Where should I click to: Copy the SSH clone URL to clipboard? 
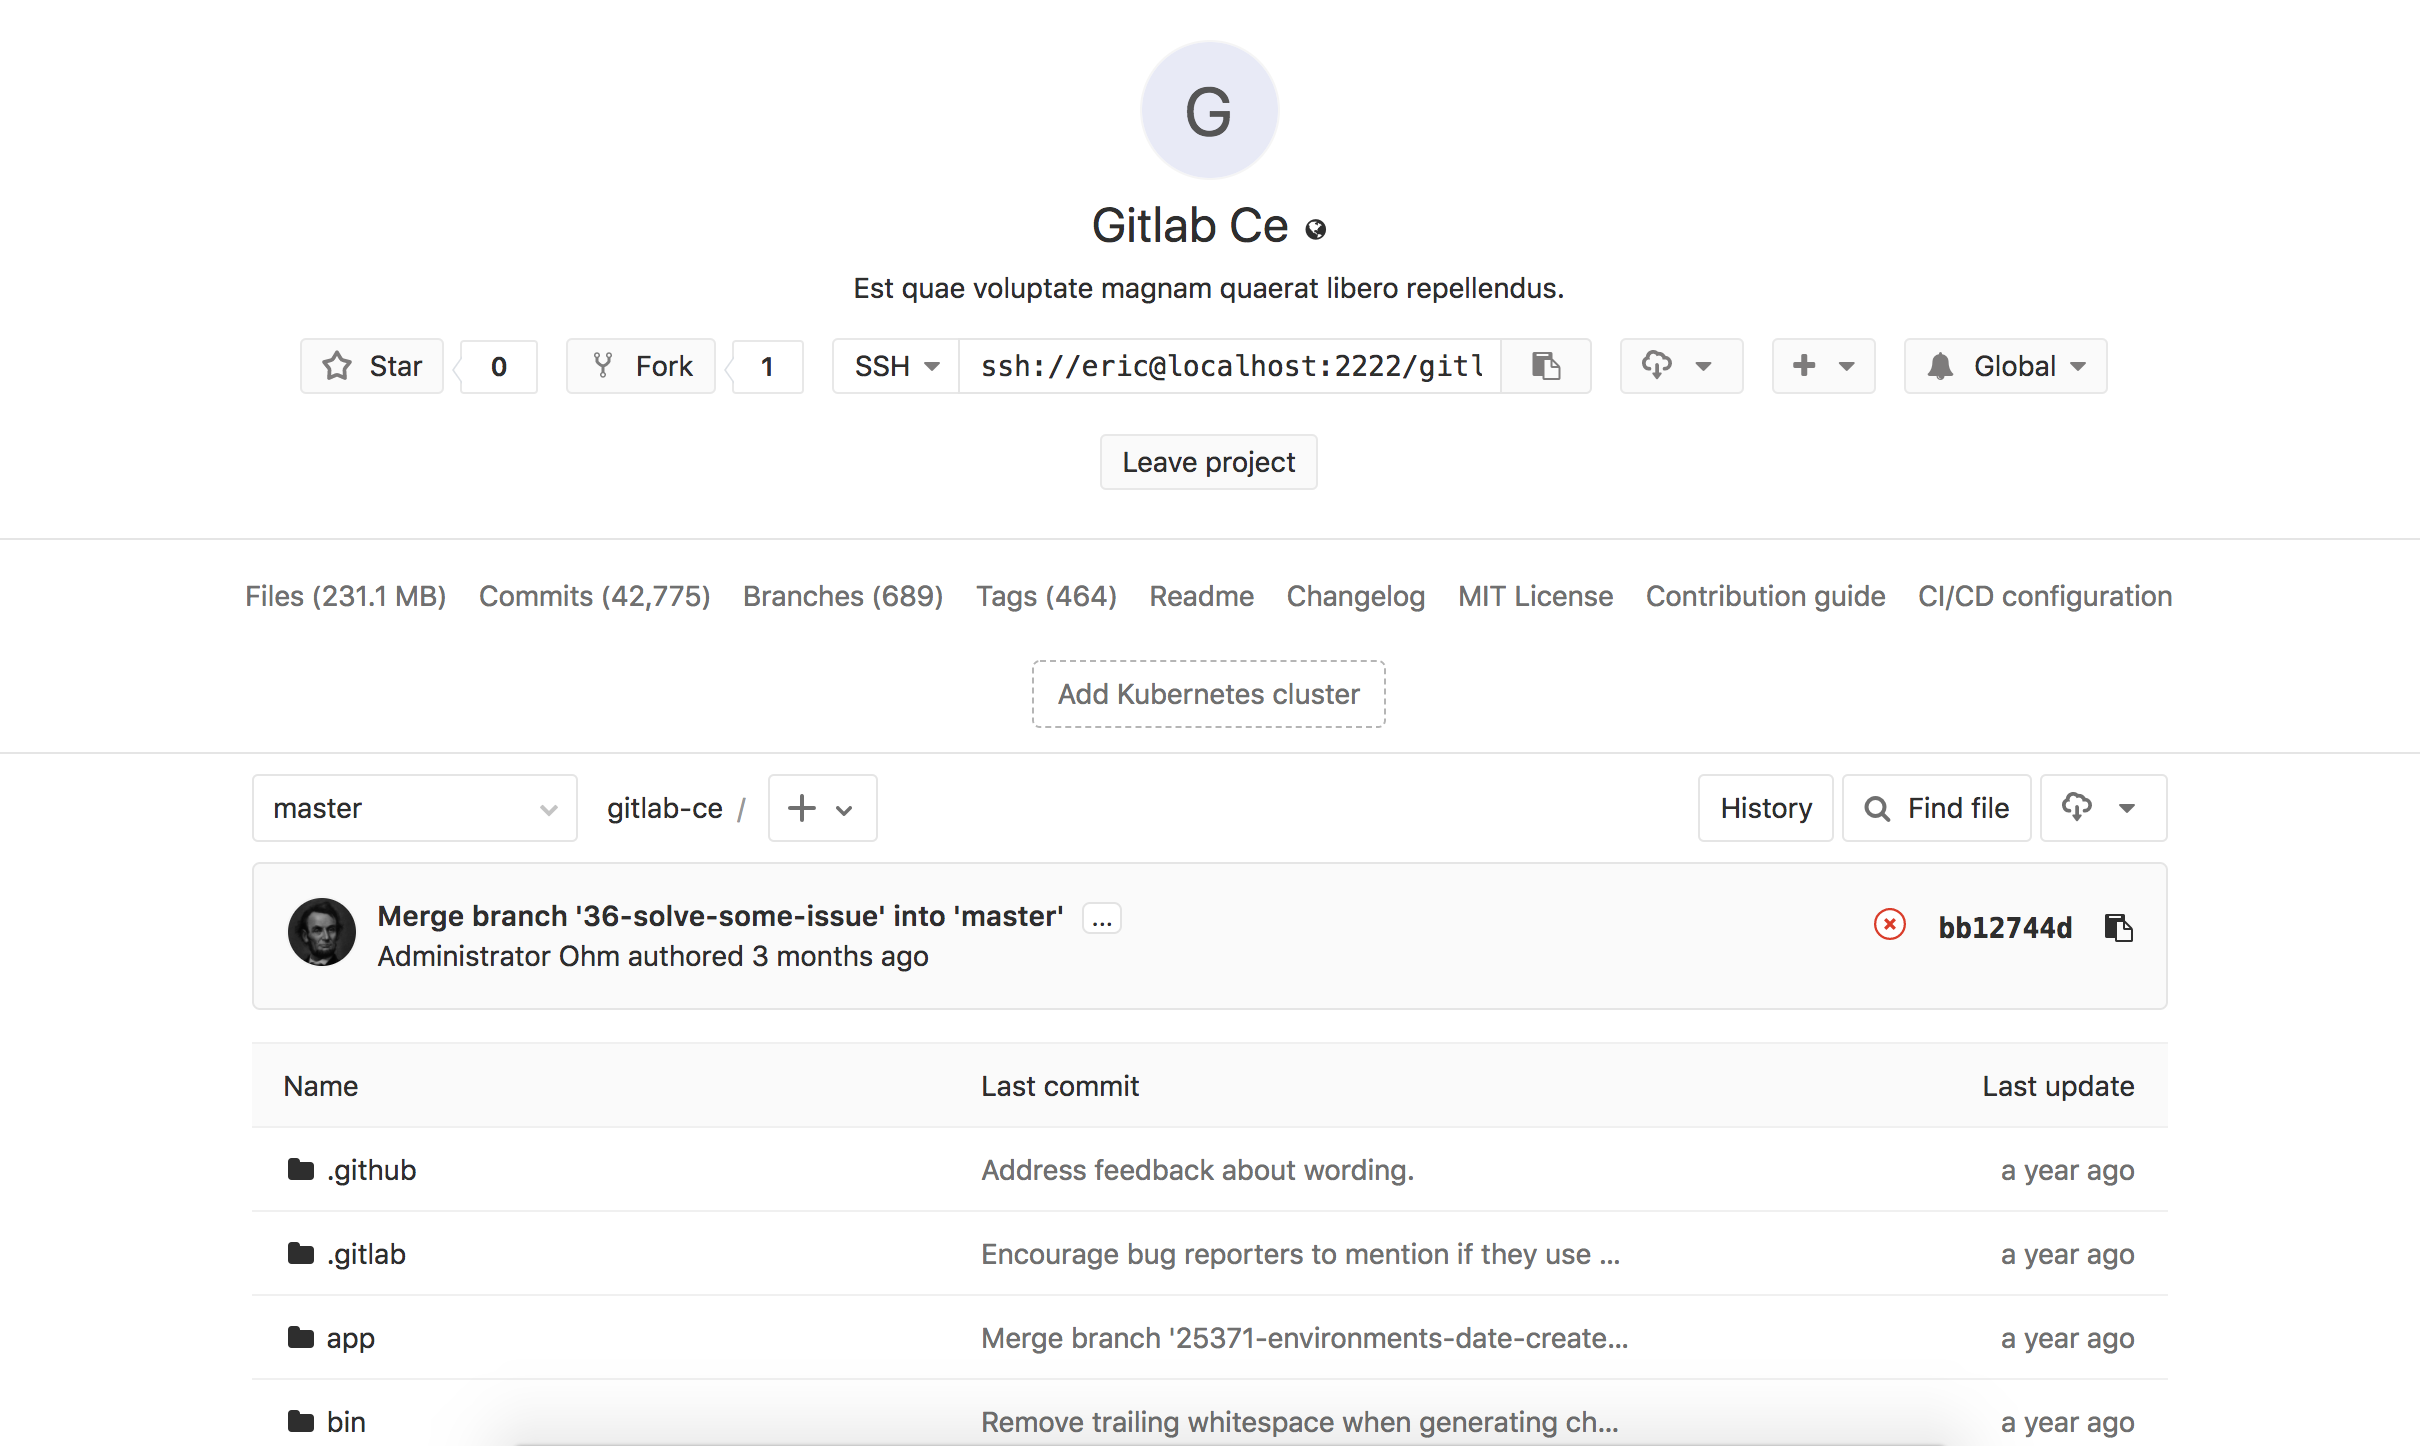pyautogui.click(x=1545, y=366)
